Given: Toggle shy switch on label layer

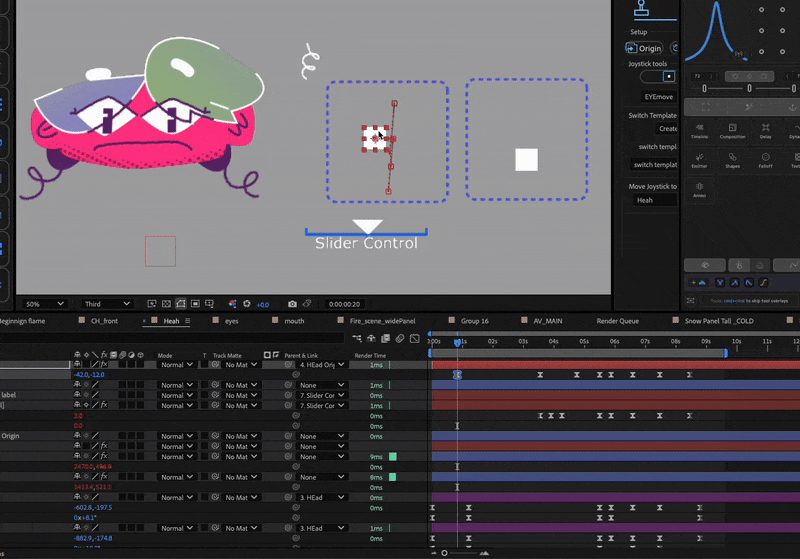Looking at the screenshot, I should [77, 395].
